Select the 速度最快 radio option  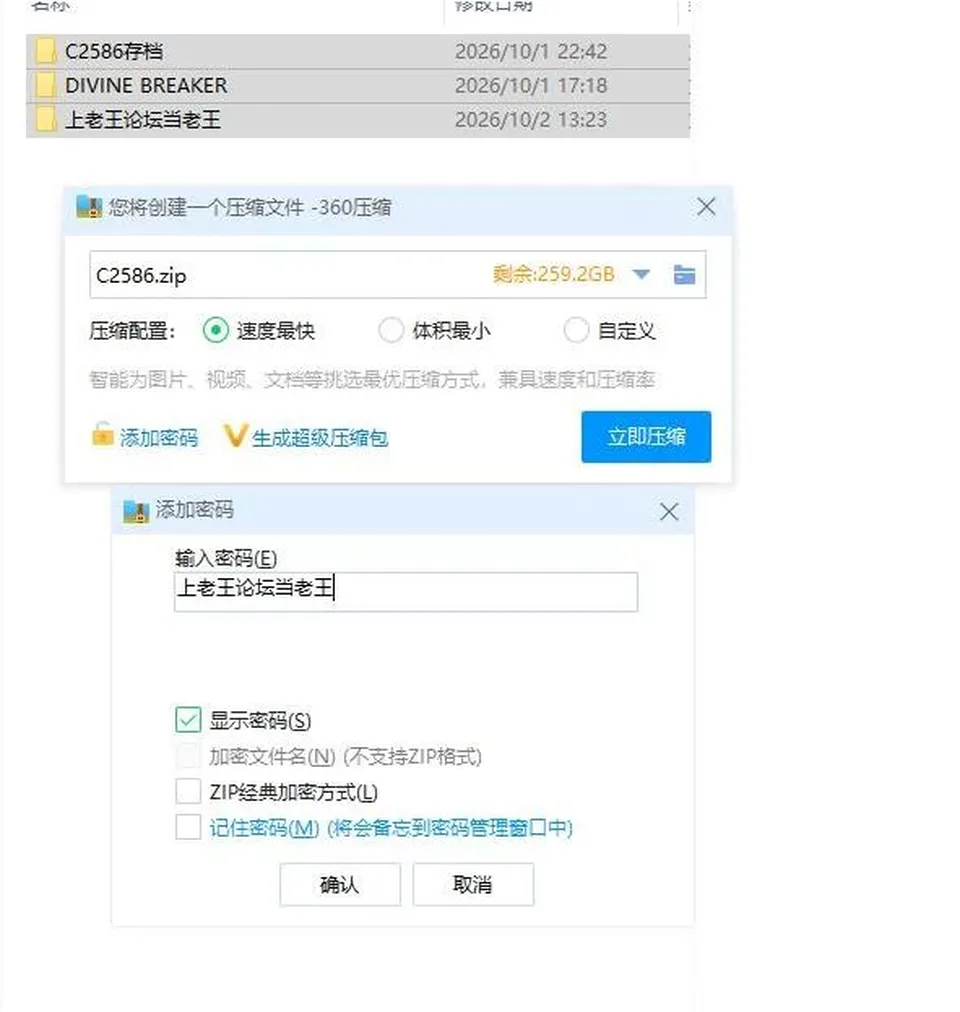(x=216, y=330)
